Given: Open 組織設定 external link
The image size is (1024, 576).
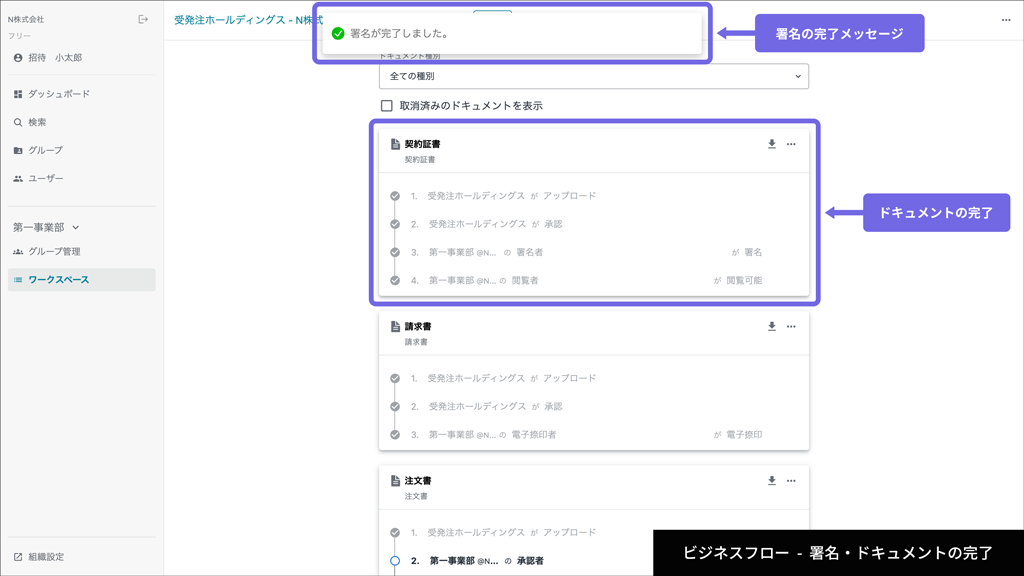Looking at the screenshot, I should pos(39,557).
